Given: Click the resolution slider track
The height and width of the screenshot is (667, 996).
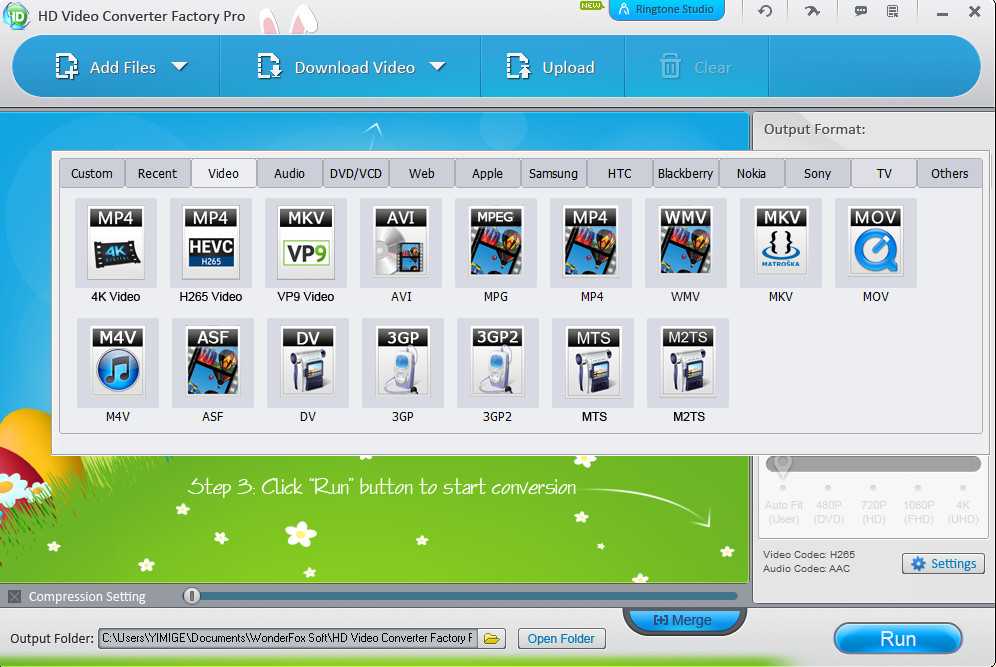Looking at the screenshot, I should tap(873, 464).
